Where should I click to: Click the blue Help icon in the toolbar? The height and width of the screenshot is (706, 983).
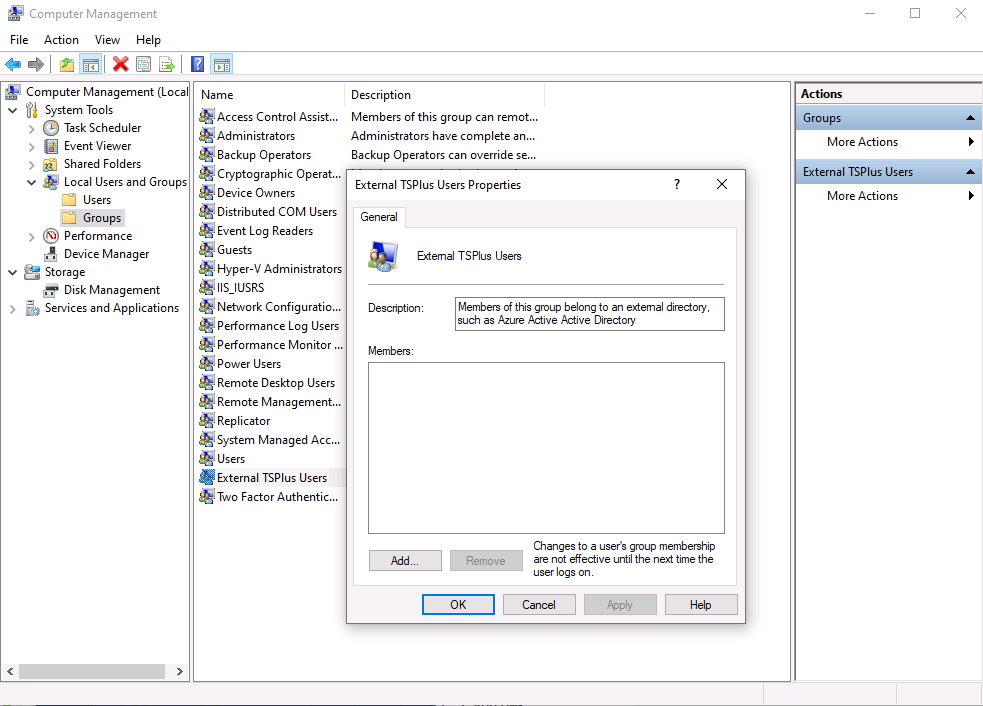click(x=198, y=65)
